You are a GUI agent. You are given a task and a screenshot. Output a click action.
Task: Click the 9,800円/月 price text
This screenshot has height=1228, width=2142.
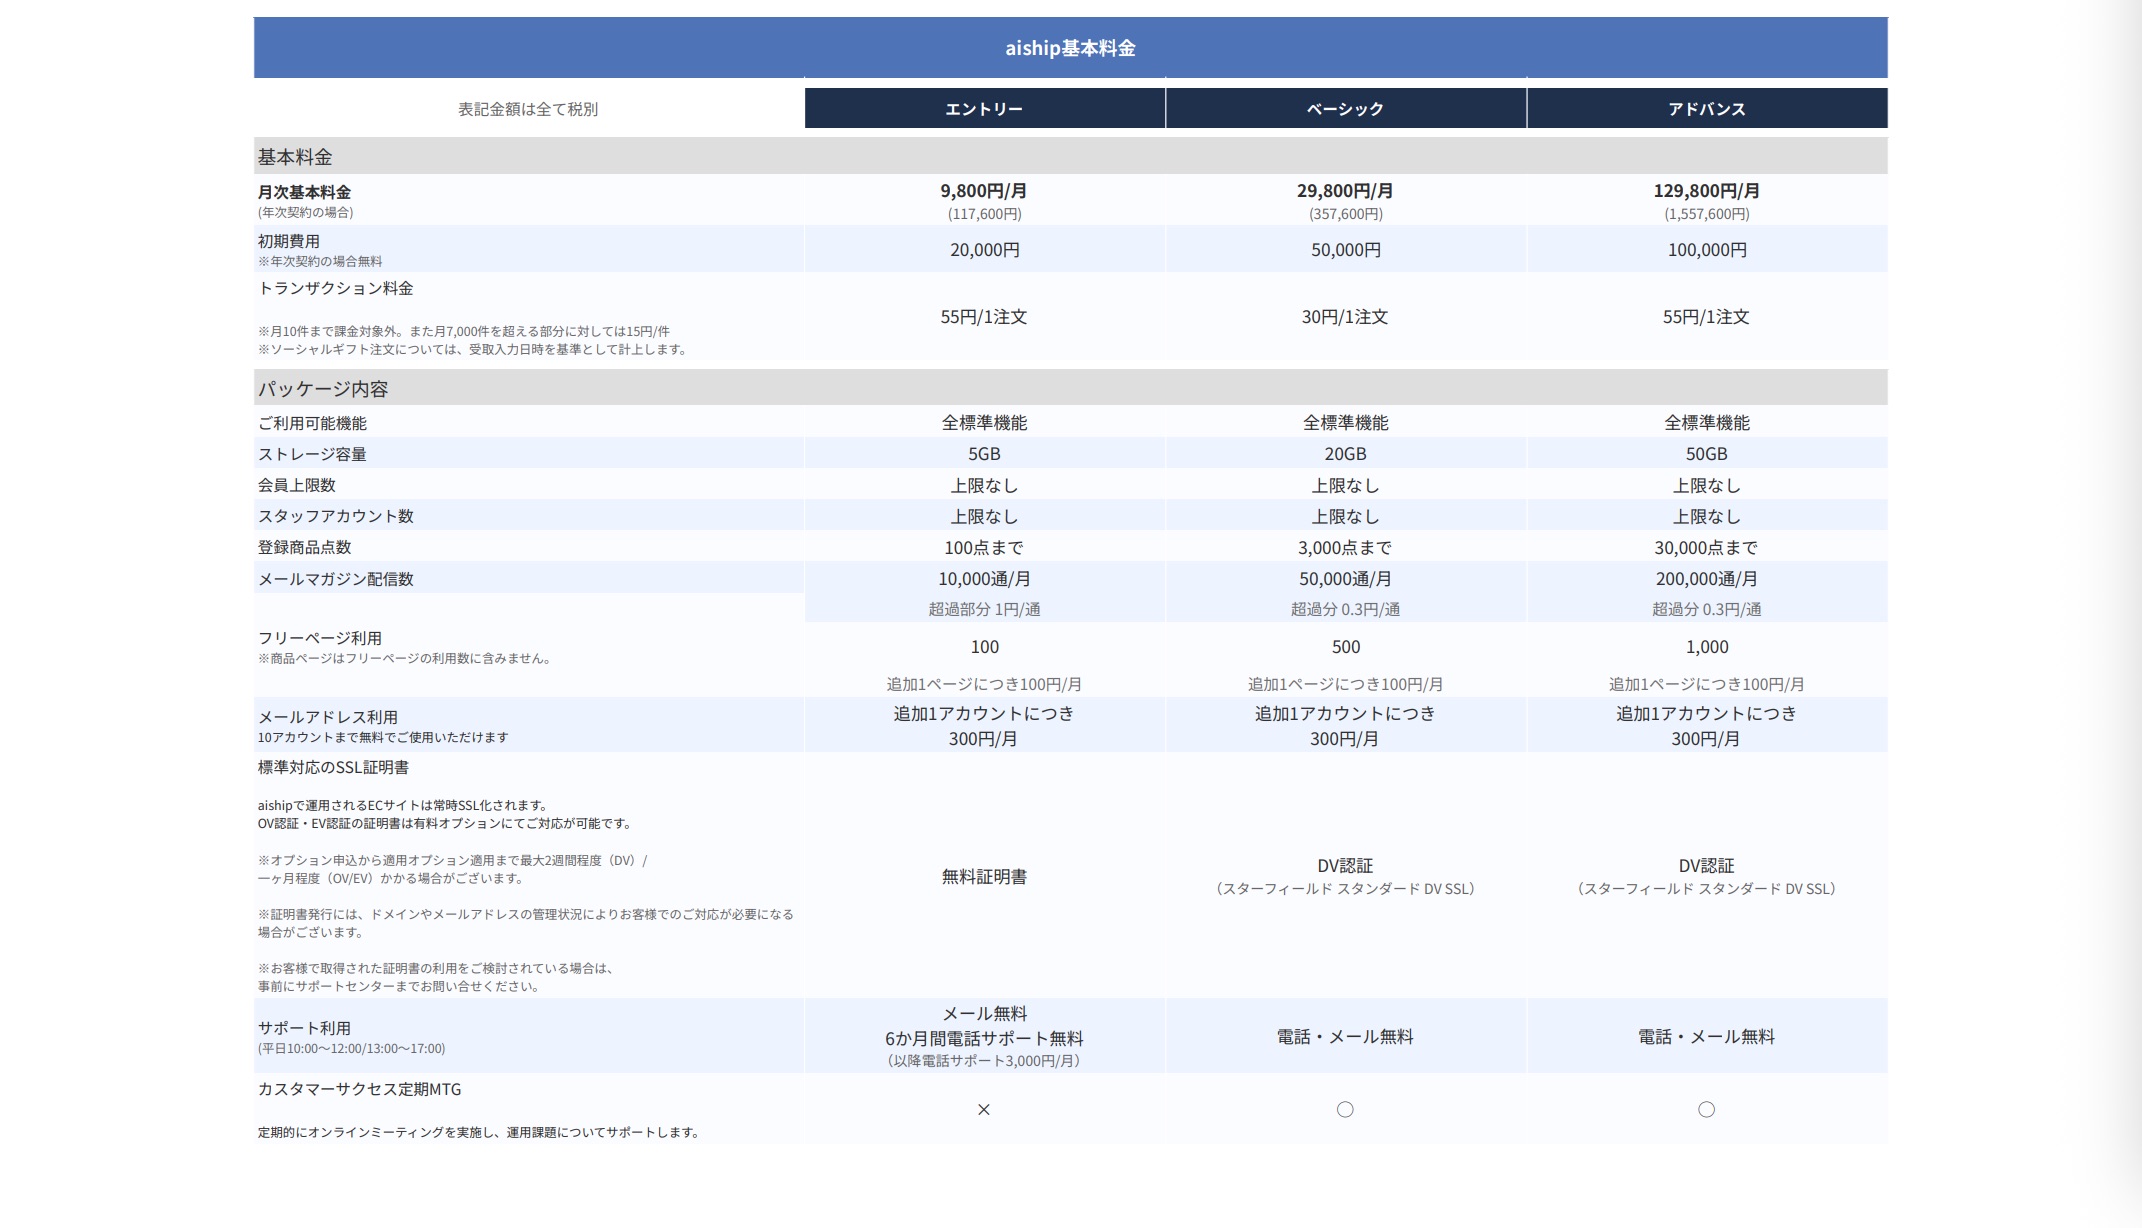click(x=983, y=191)
